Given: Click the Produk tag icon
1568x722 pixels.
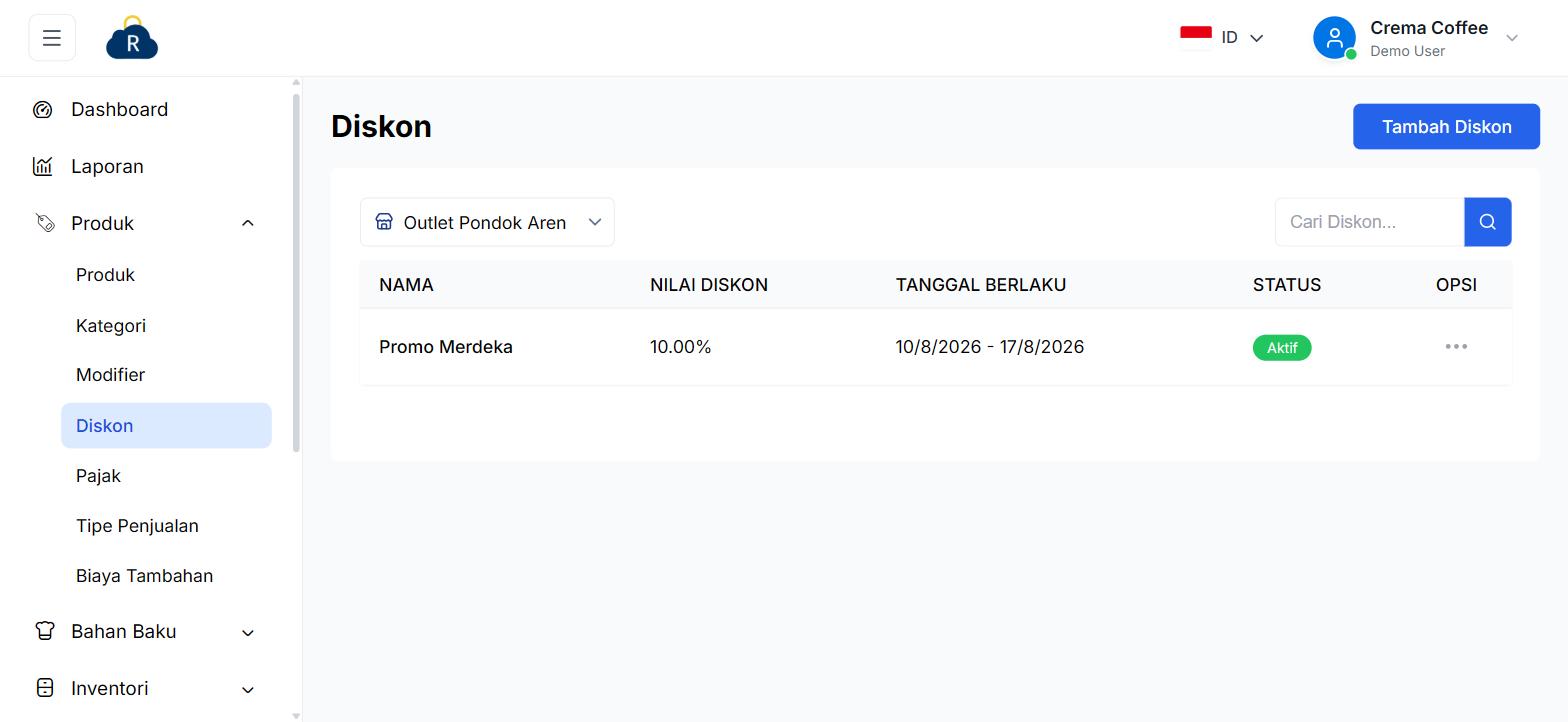Looking at the screenshot, I should 45,223.
